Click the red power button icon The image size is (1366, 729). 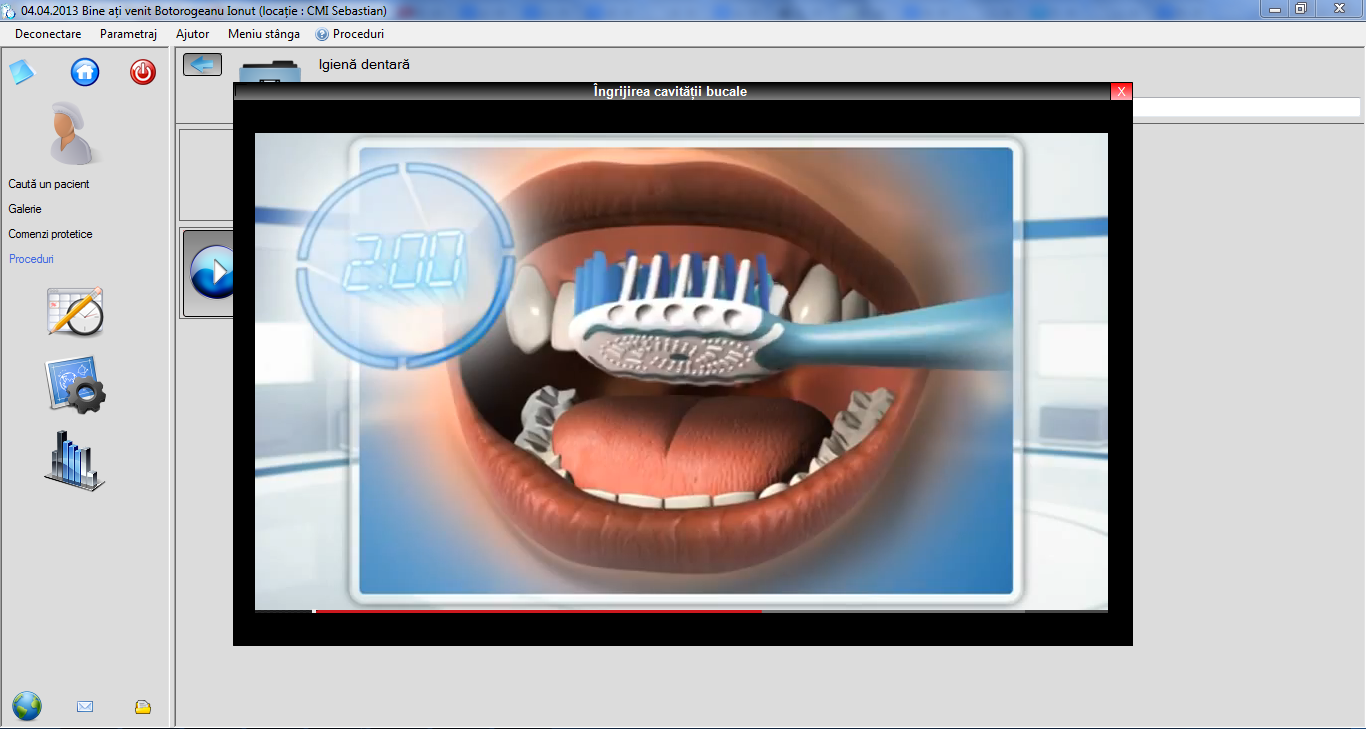coord(143,72)
